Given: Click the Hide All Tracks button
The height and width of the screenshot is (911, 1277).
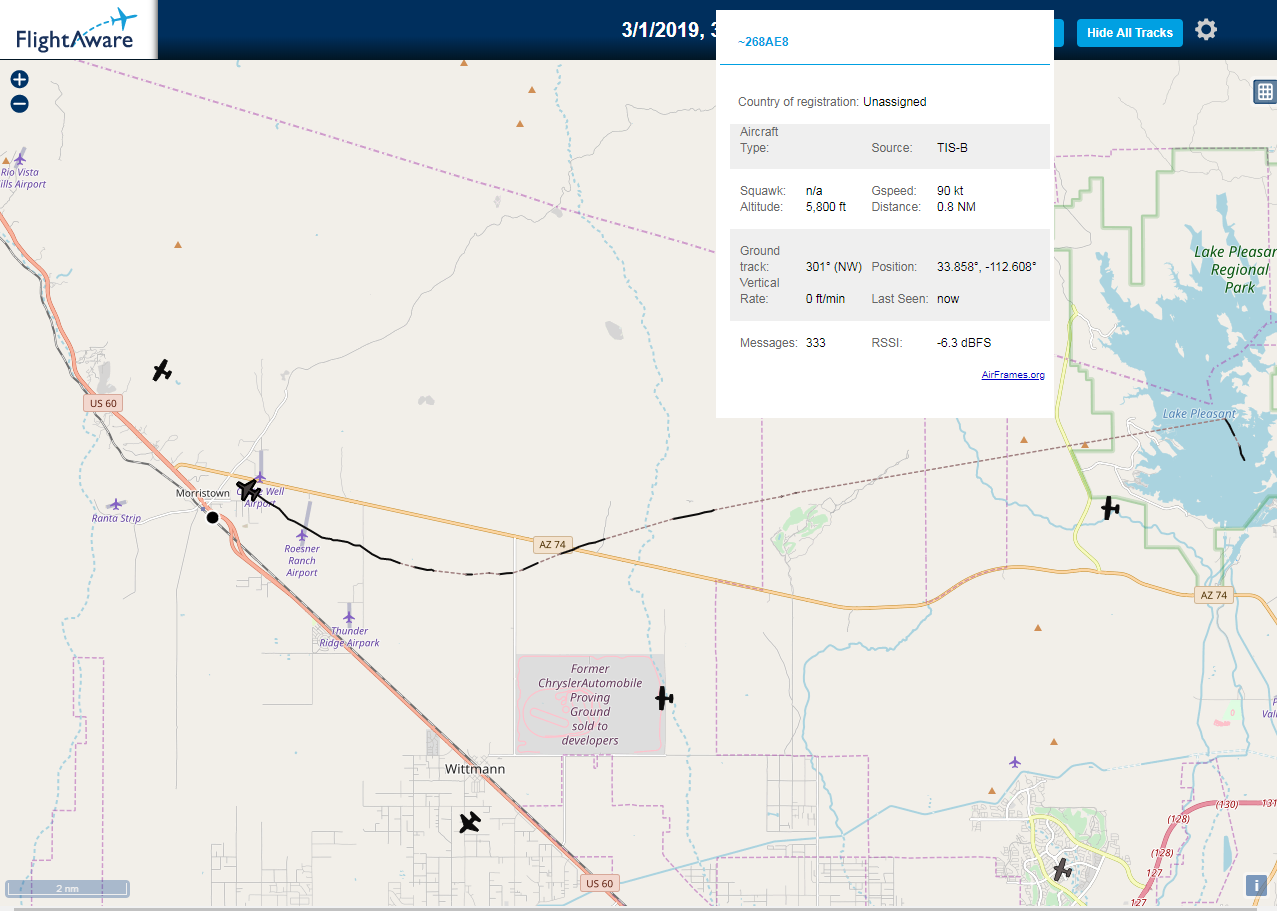Looking at the screenshot, I should tap(1130, 33).
